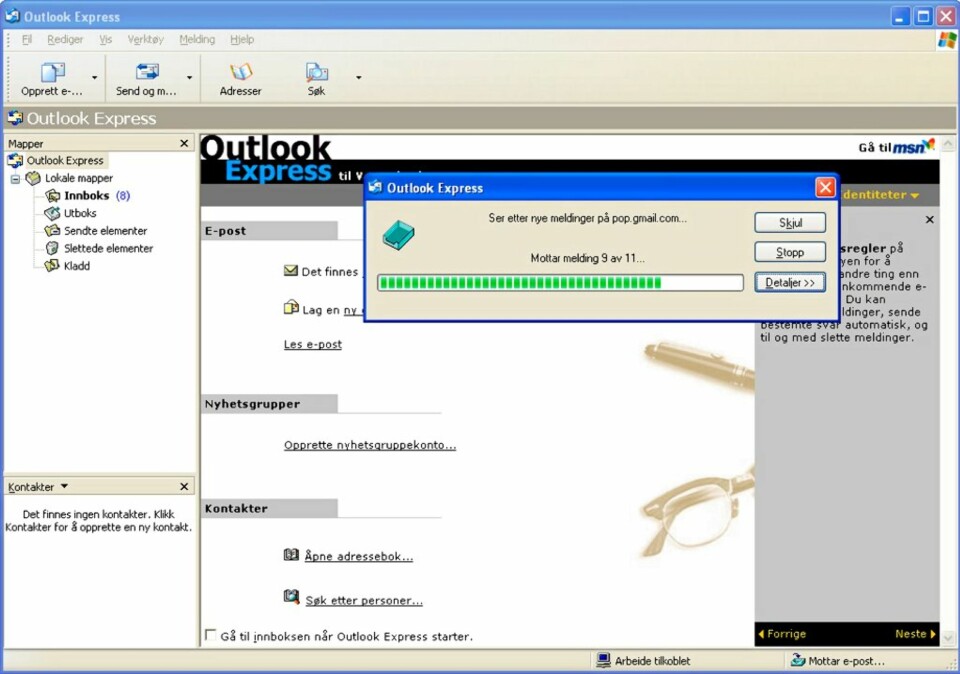Close the Mapper pane
Viewport: 960px width, 674px height.
coord(184,143)
